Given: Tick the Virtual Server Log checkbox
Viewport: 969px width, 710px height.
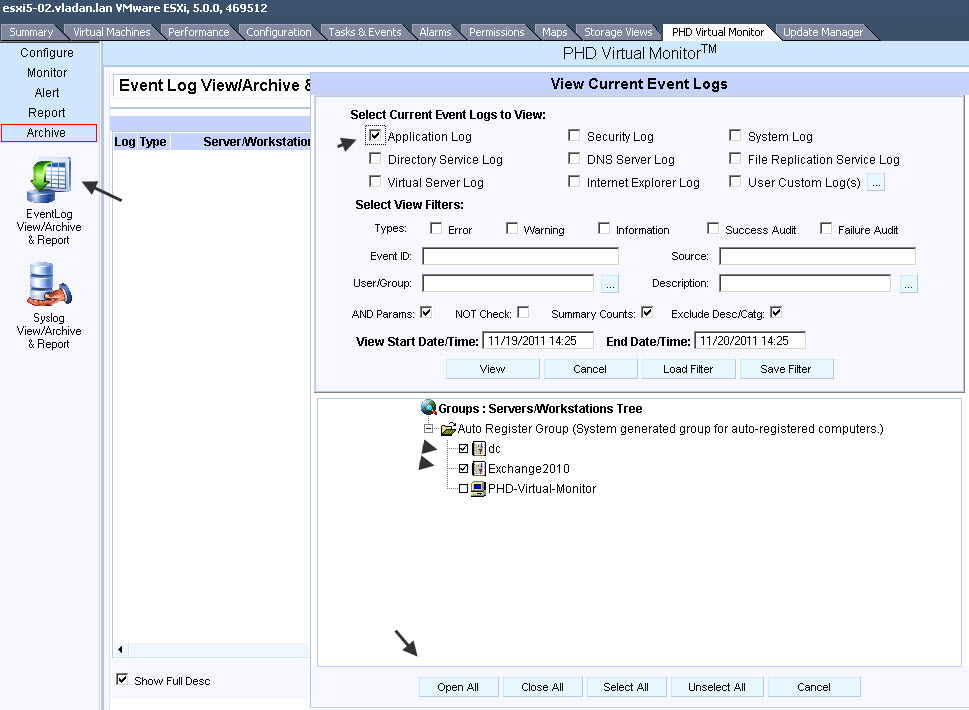Looking at the screenshot, I should [375, 181].
